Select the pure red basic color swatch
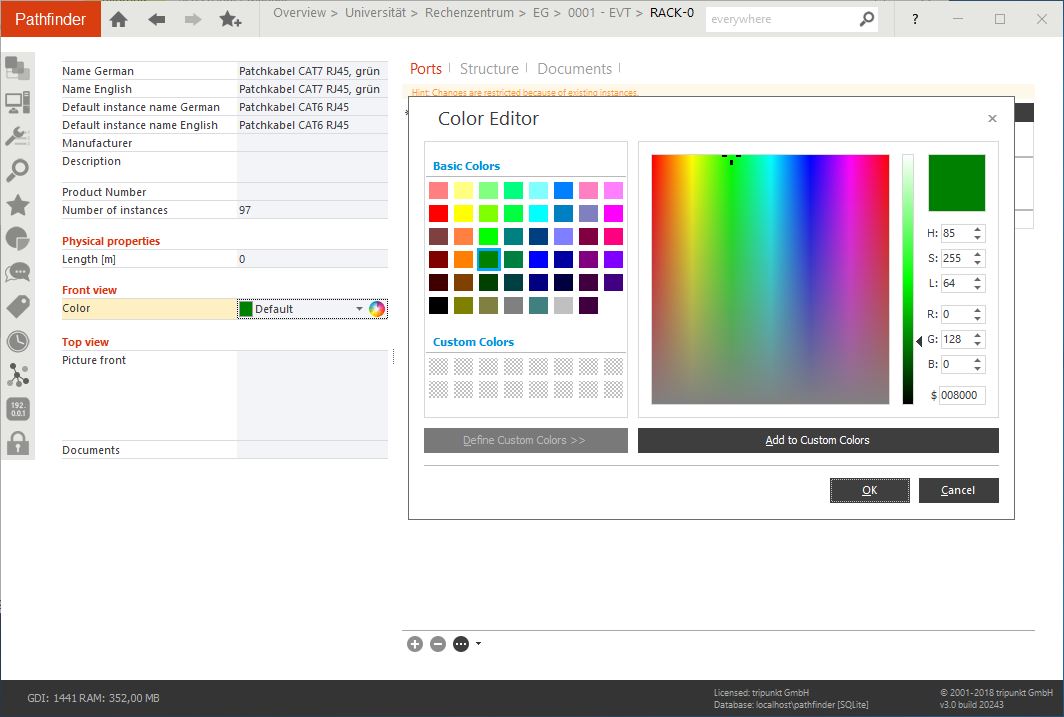 [x=438, y=213]
